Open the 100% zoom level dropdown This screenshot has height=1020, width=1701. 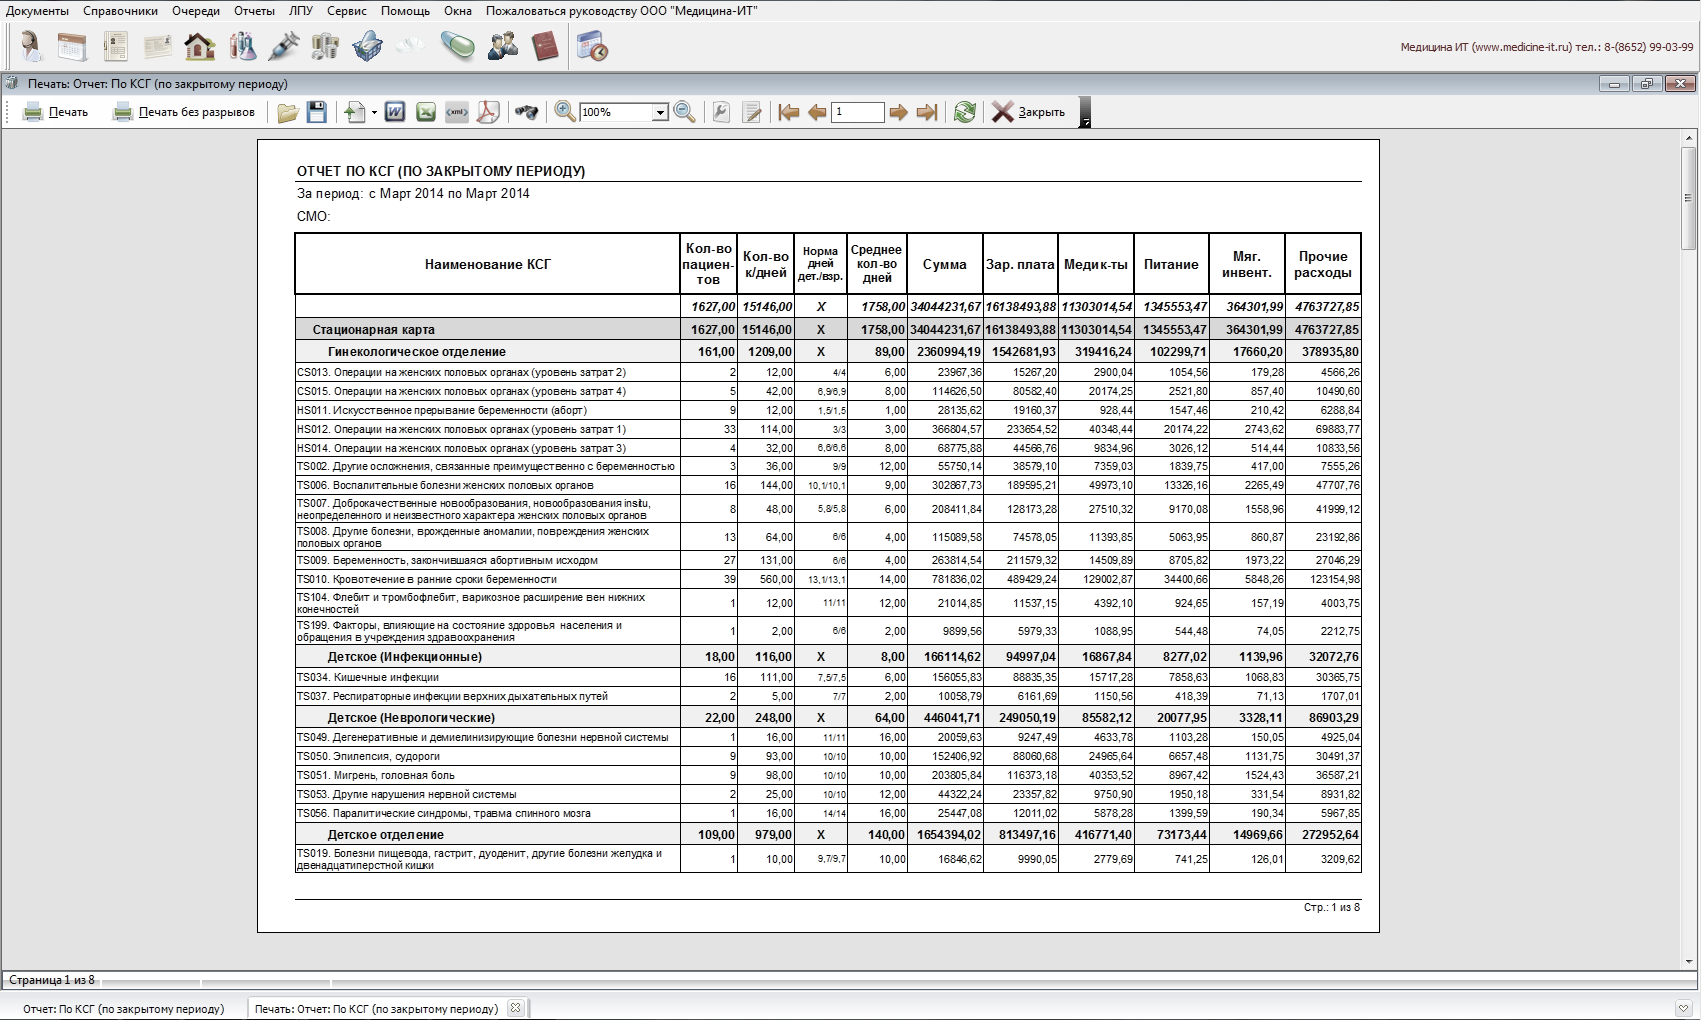[660, 113]
